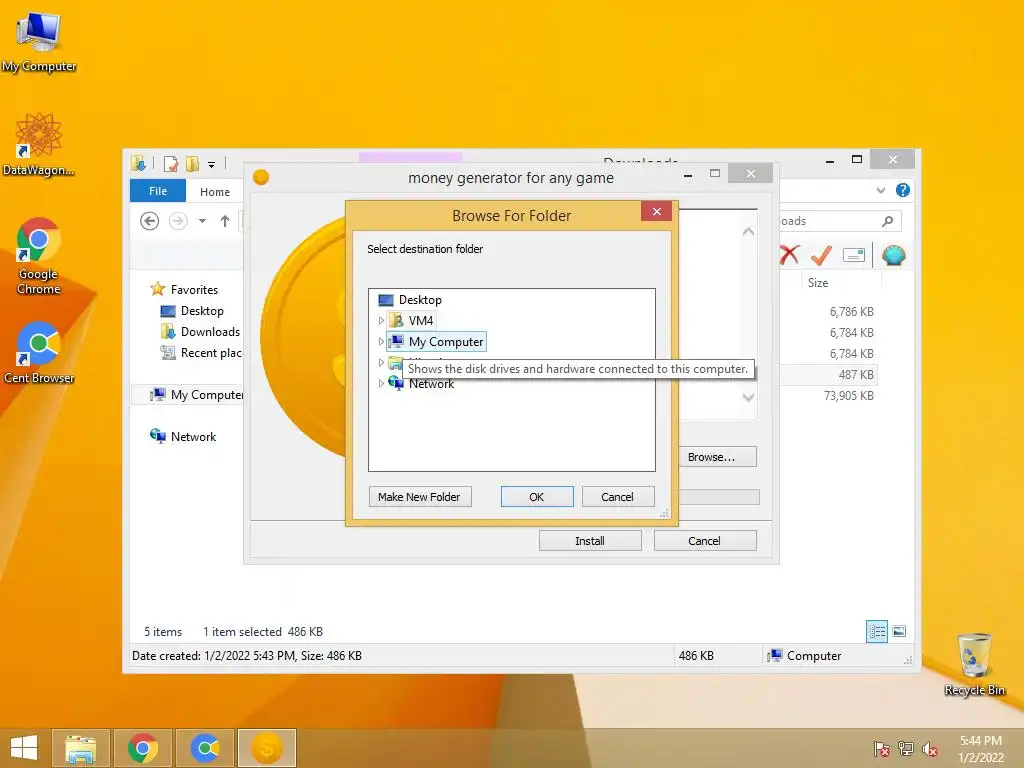This screenshot has width=1024, height=768.
Task: Click Cancel in Browse For Folder
Action: pyautogui.click(x=617, y=497)
